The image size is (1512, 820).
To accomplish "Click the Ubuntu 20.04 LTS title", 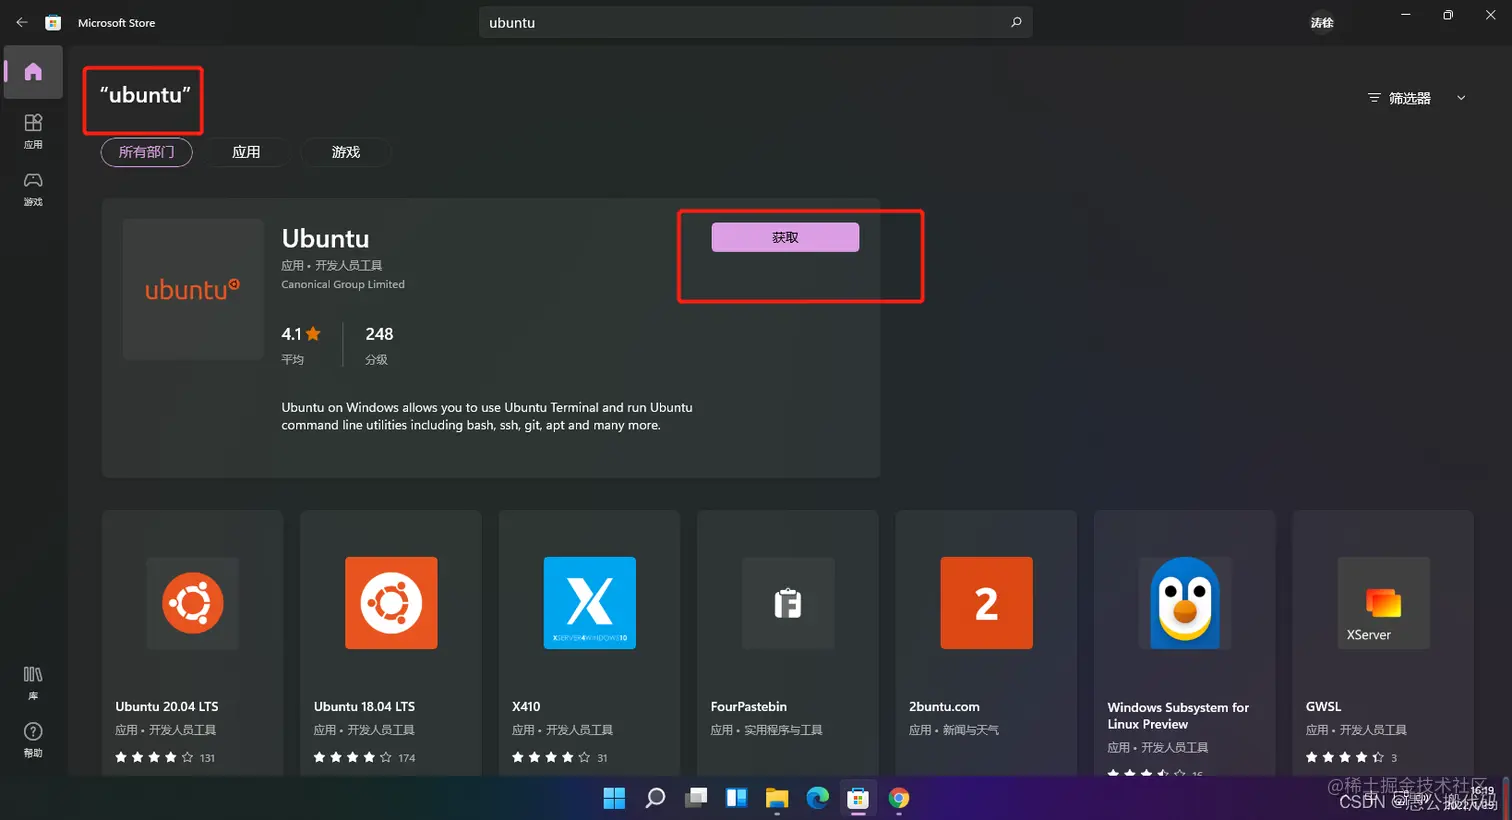I will coord(167,707).
